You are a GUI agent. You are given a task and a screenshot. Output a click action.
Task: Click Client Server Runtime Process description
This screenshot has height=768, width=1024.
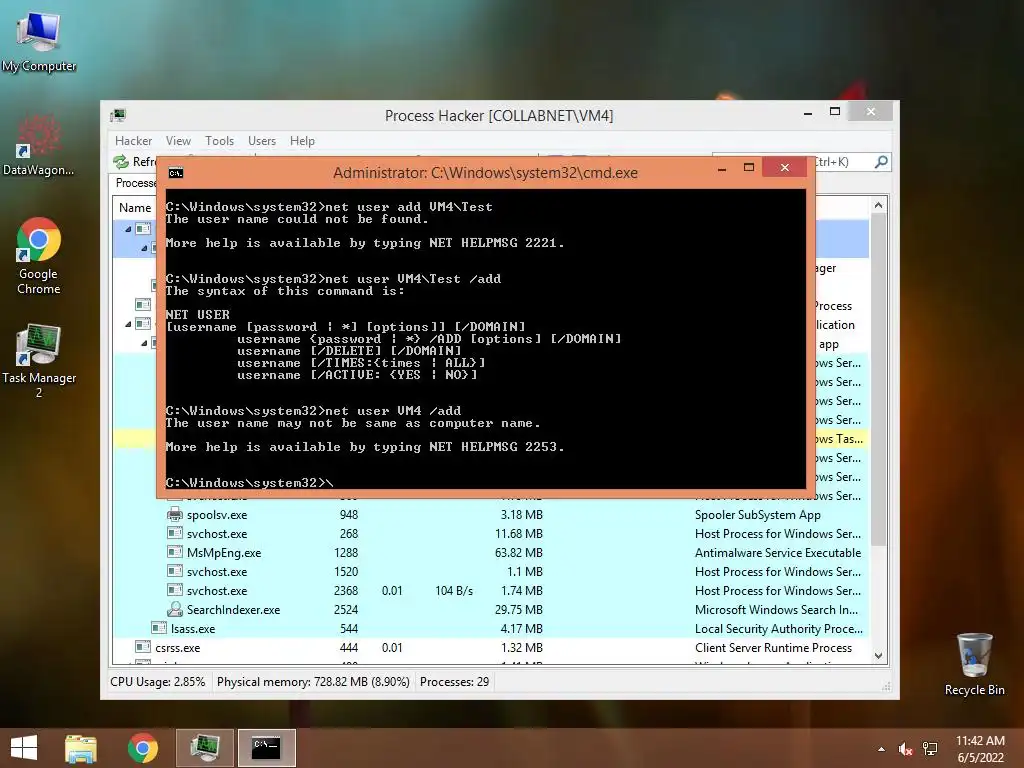click(773, 647)
